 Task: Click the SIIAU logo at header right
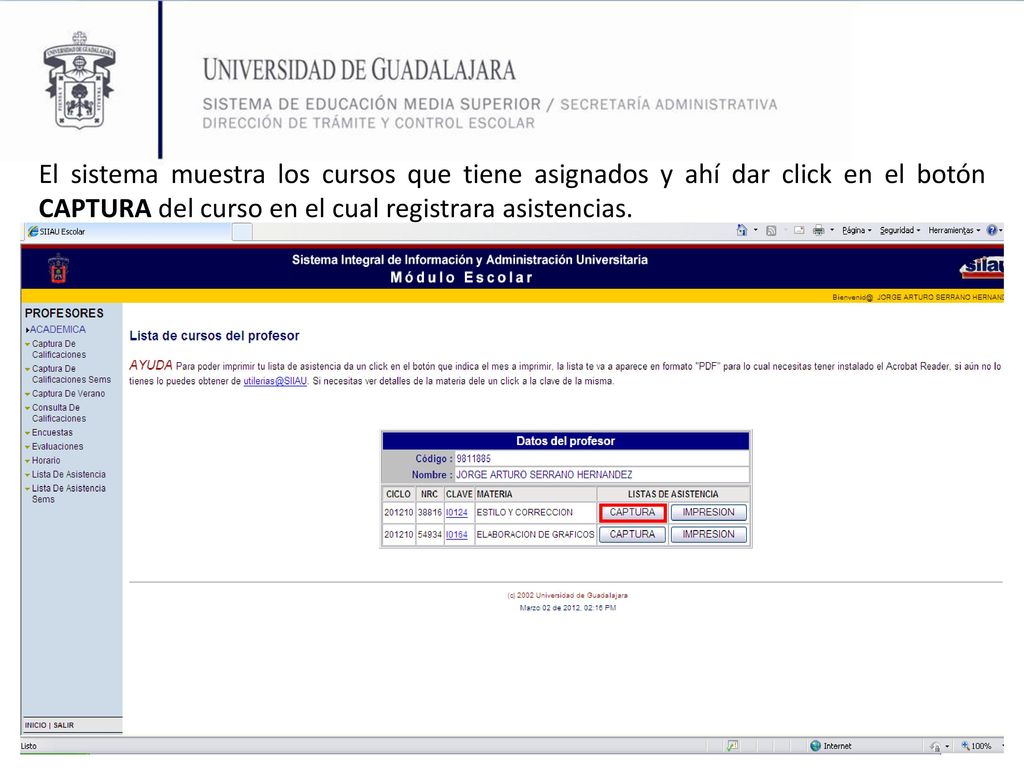tap(982, 267)
